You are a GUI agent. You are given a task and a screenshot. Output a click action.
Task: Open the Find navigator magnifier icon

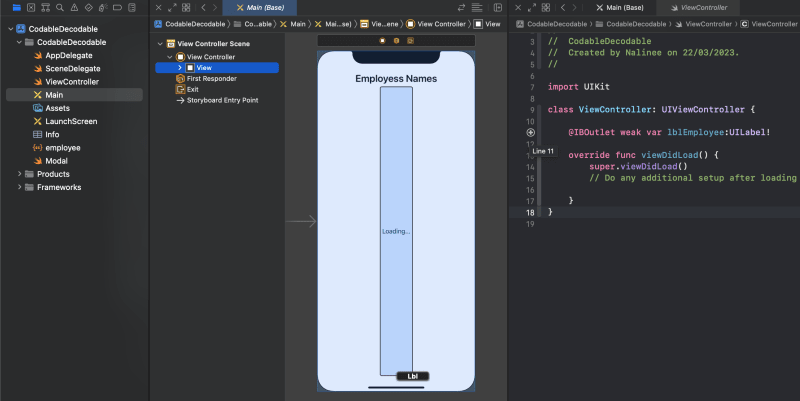[60, 8]
